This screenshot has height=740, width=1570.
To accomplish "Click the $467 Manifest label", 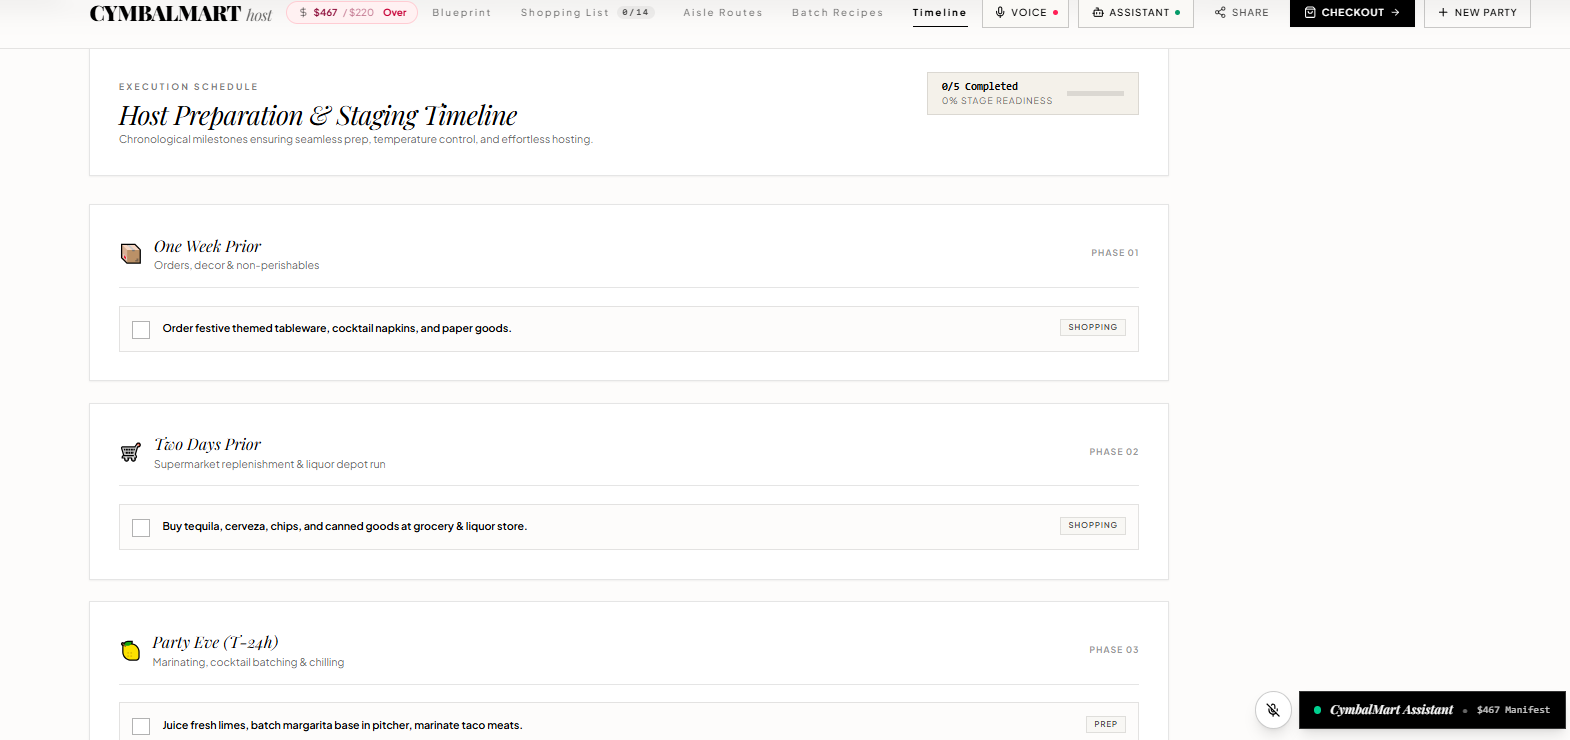I will (x=1513, y=710).
